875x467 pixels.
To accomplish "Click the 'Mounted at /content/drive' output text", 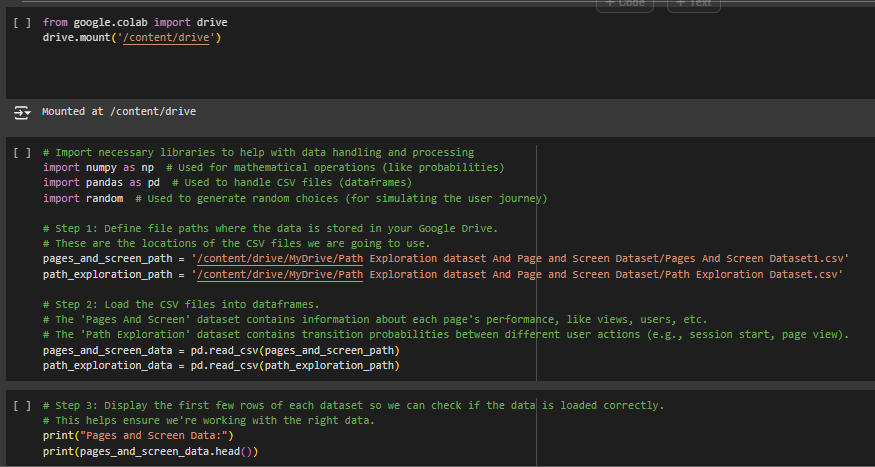I will (x=119, y=112).
